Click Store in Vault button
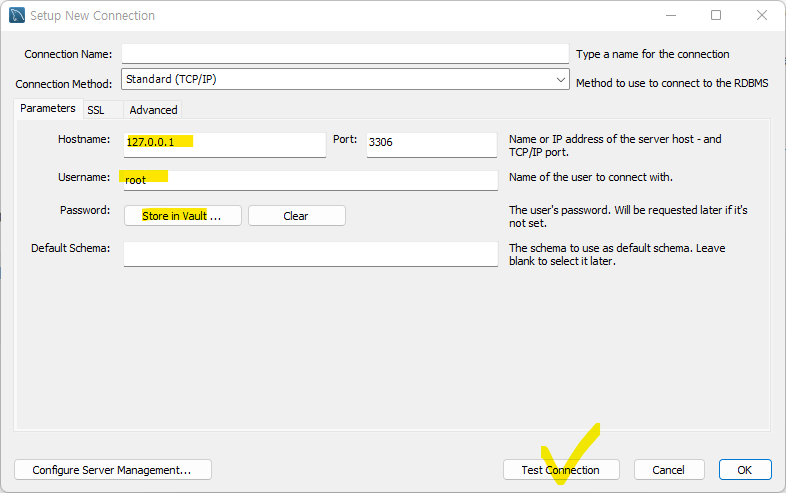This screenshot has height=493, width=786. click(183, 216)
